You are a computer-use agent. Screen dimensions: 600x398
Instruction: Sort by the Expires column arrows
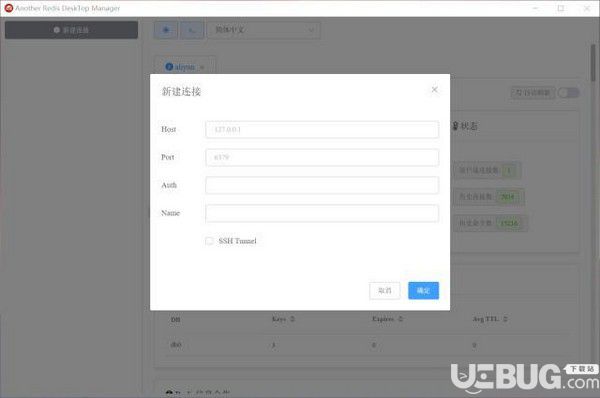(401, 319)
